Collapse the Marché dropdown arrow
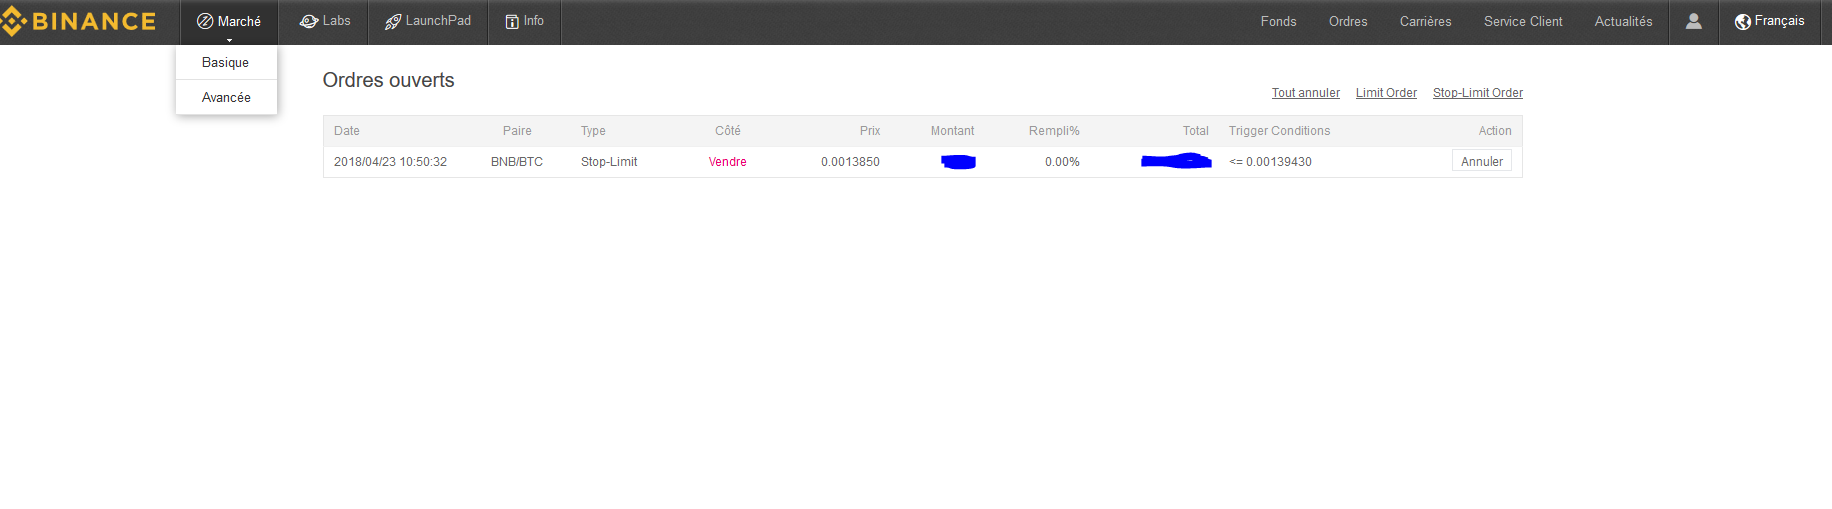This screenshot has height=509, width=1832. [x=229, y=40]
